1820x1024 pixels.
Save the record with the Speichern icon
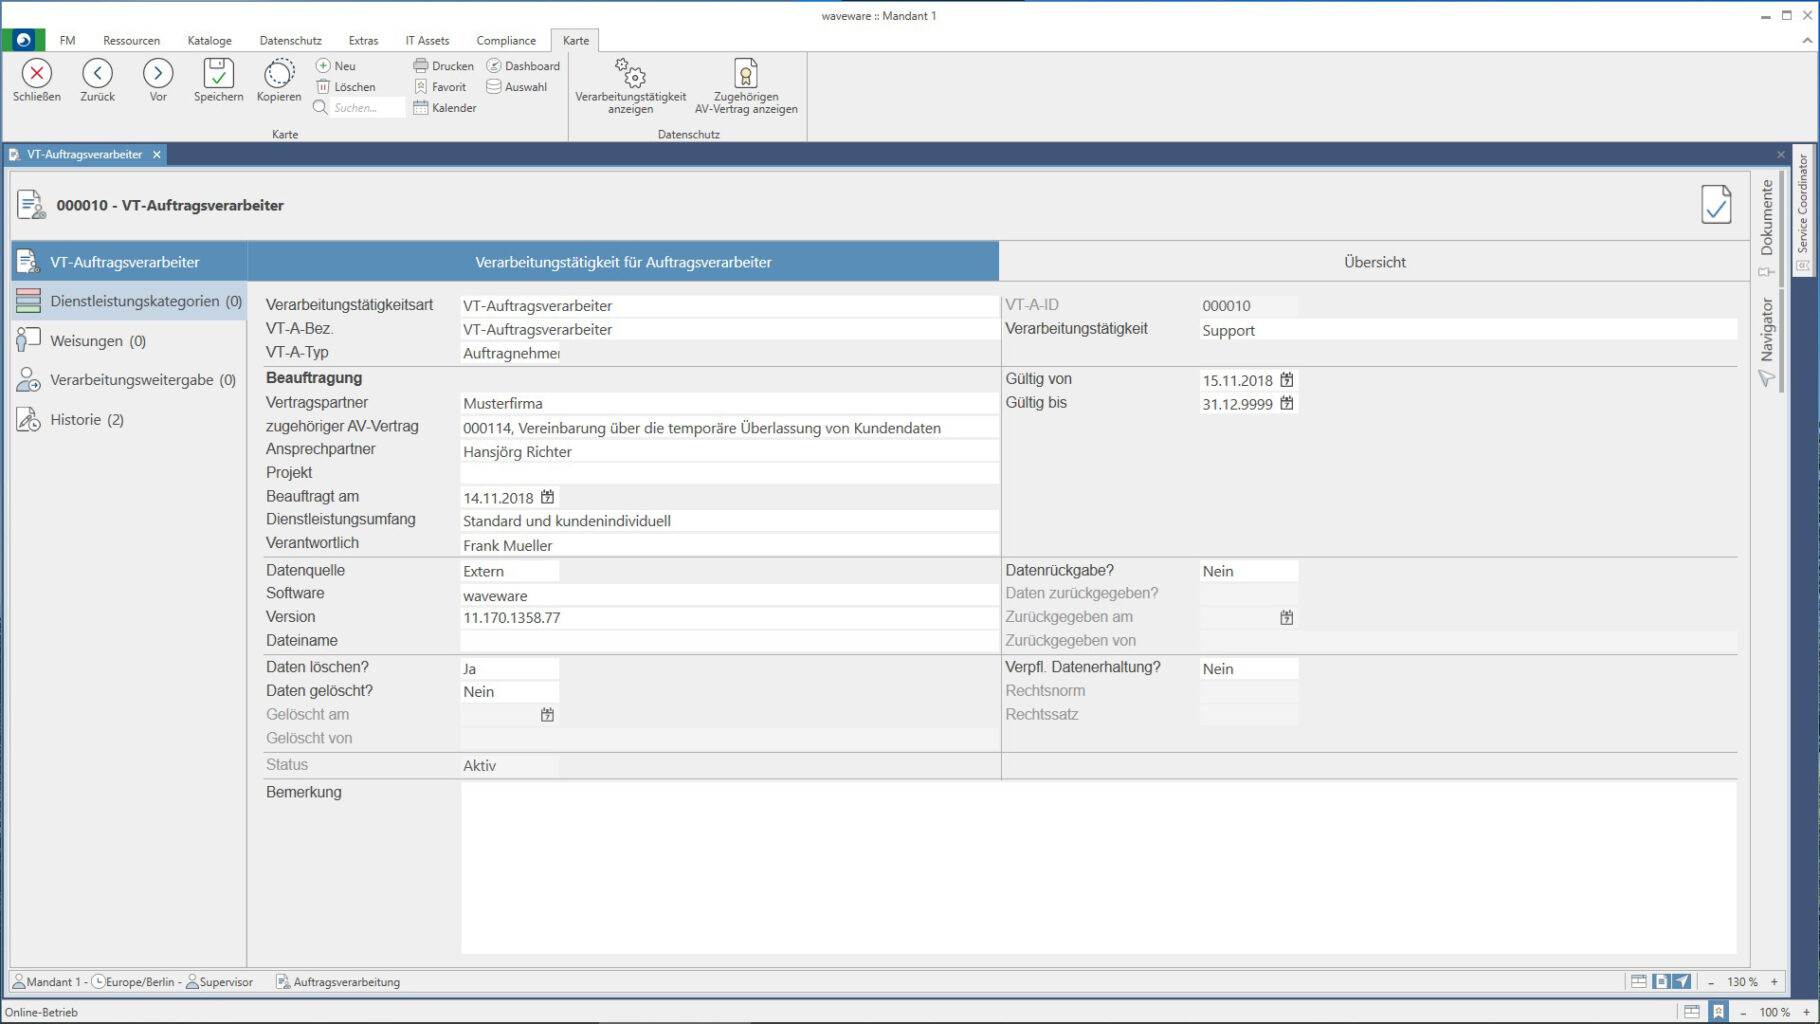pyautogui.click(x=218, y=74)
